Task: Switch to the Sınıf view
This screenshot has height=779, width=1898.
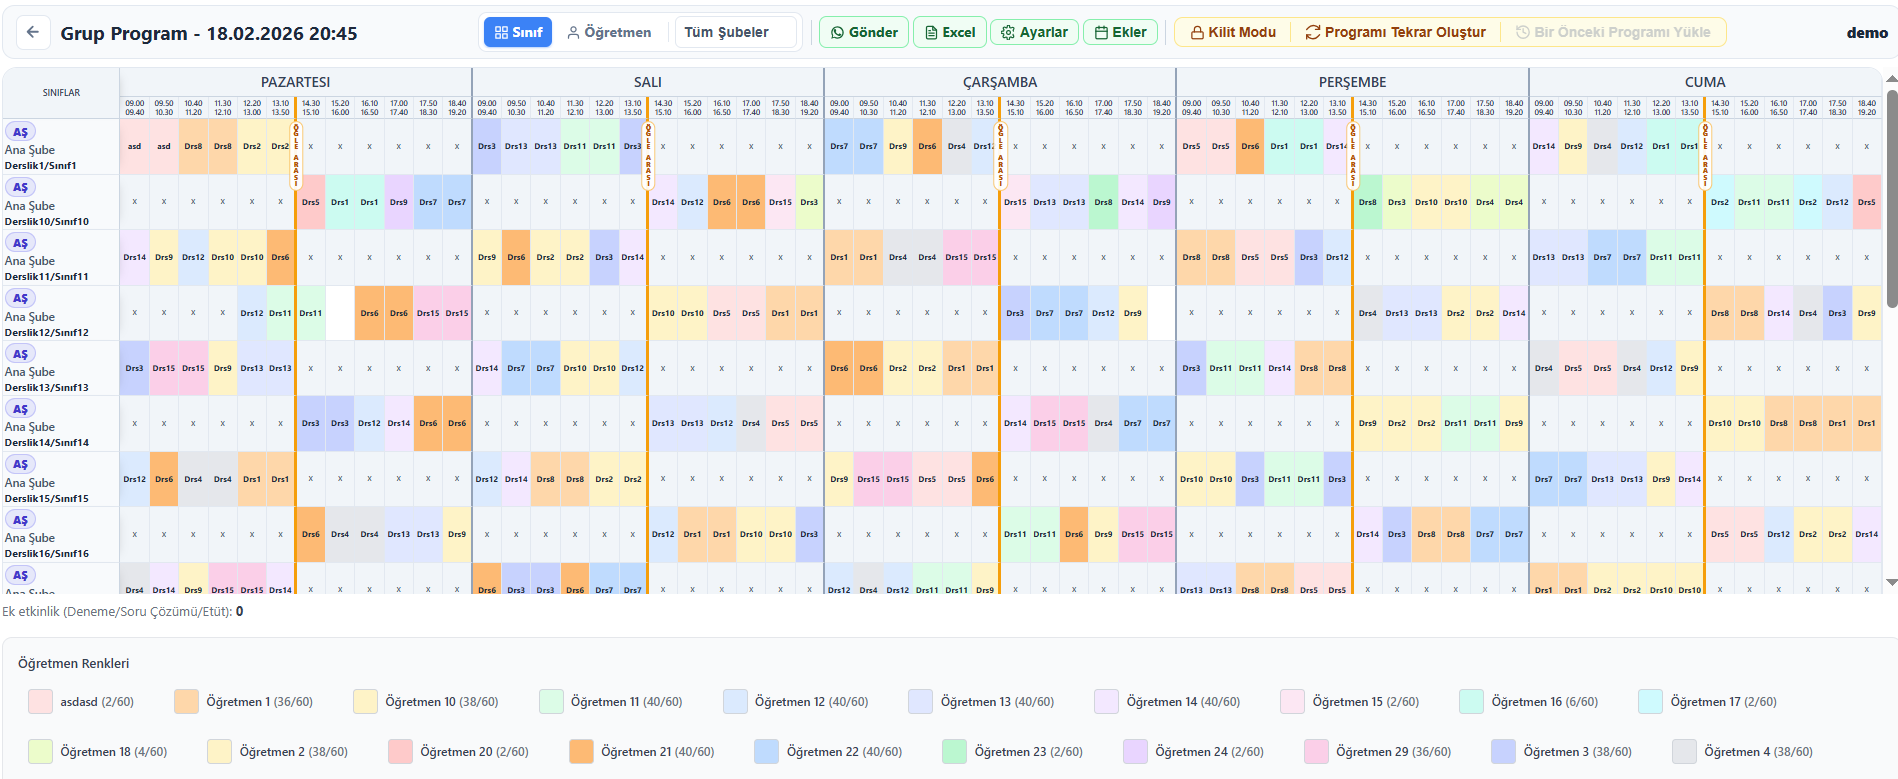Action: [518, 32]
